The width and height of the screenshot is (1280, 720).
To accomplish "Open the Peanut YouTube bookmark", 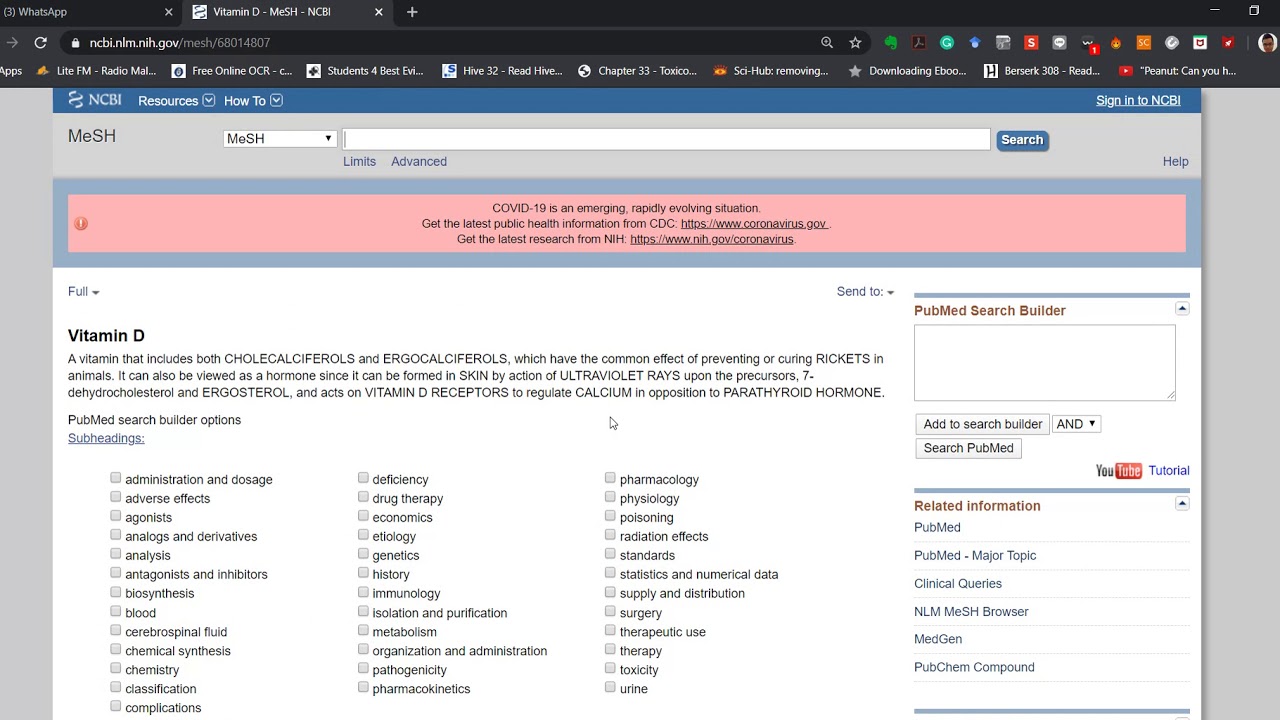I will click(1178, 71).
